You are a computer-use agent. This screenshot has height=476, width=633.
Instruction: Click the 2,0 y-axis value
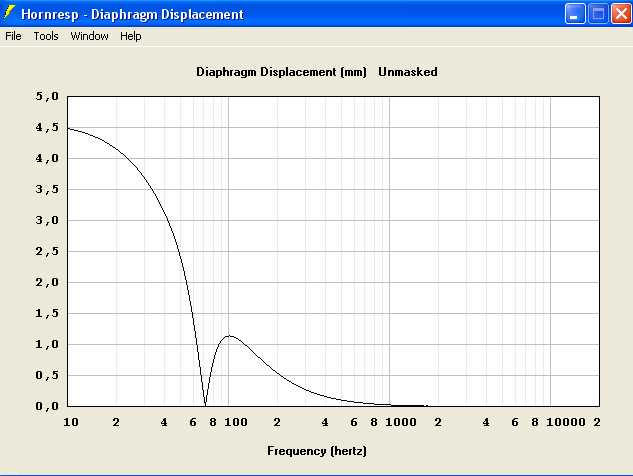(x=47, y=282)
